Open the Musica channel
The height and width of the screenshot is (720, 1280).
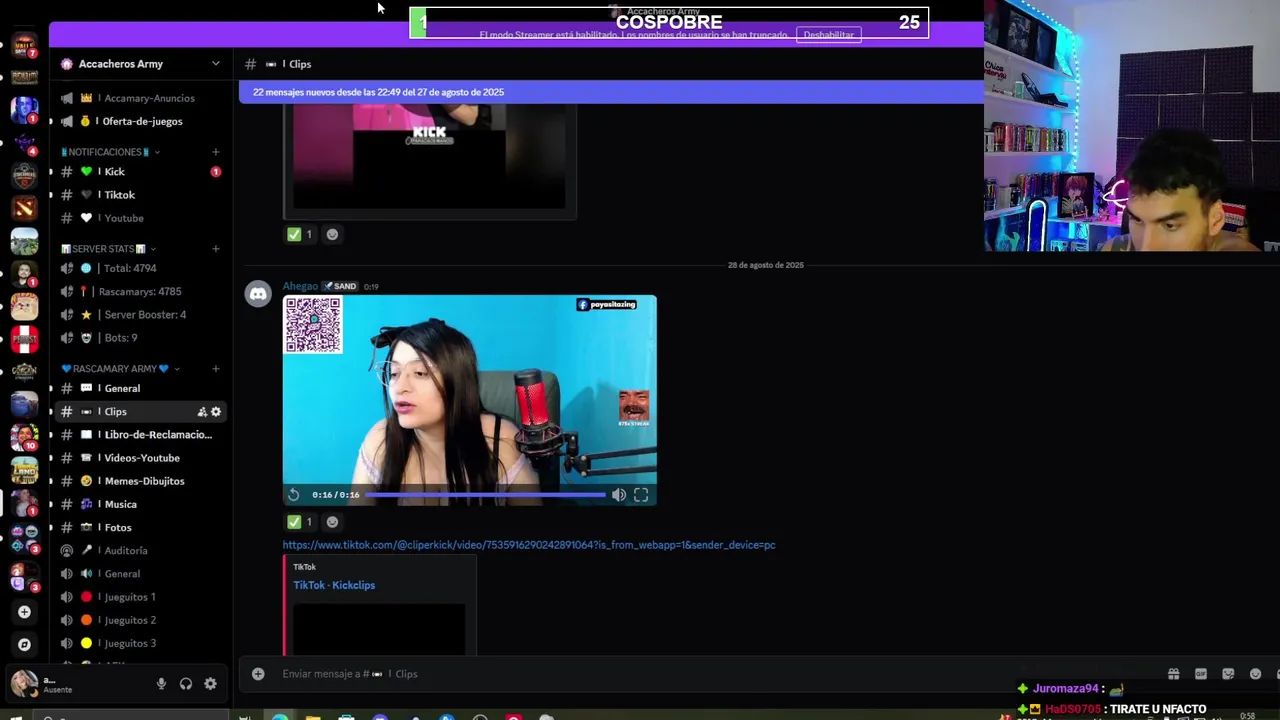click(x=140, y=505)
